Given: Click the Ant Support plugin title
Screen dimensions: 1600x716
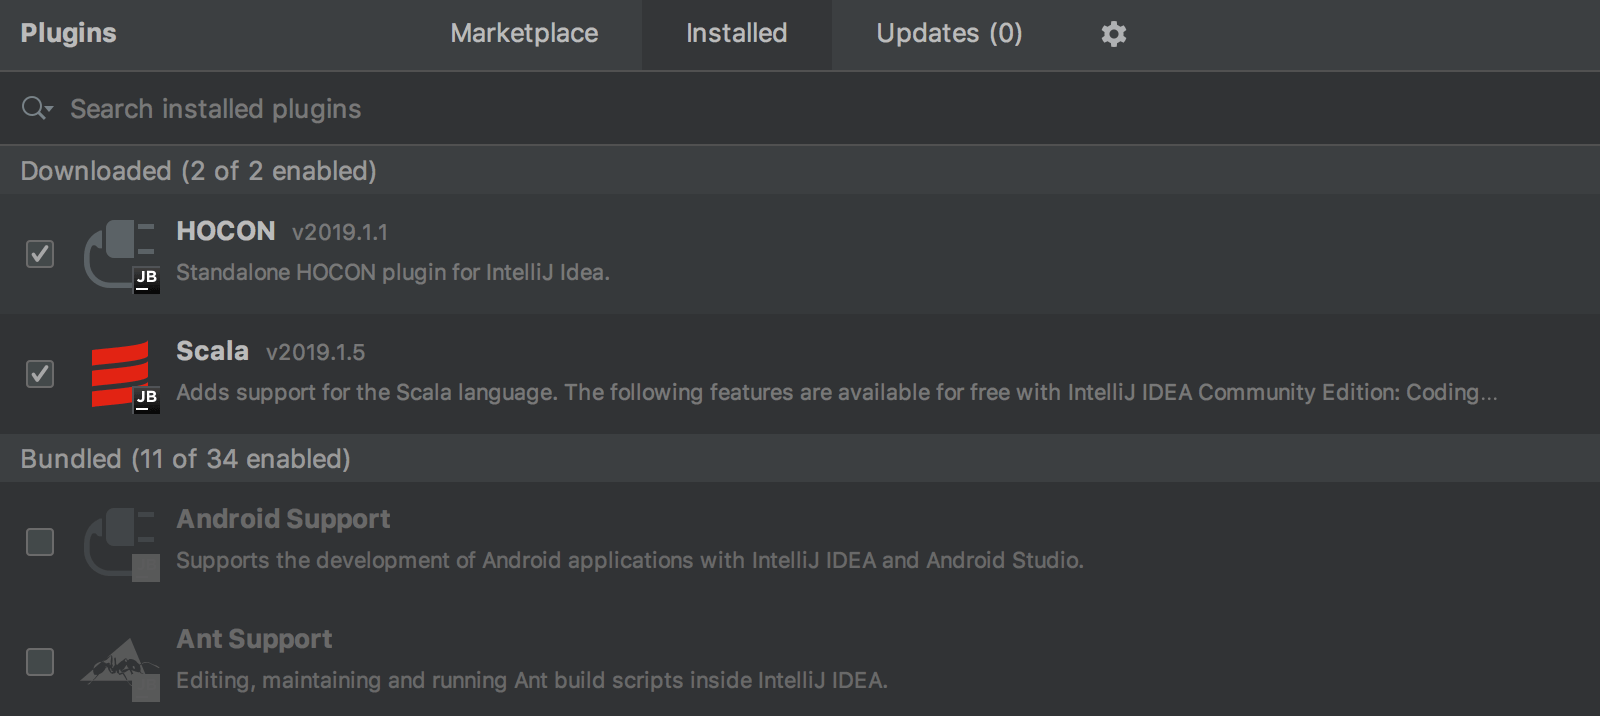Looking at the screenshot, I should pyautogui.click(x=254, y=639).
